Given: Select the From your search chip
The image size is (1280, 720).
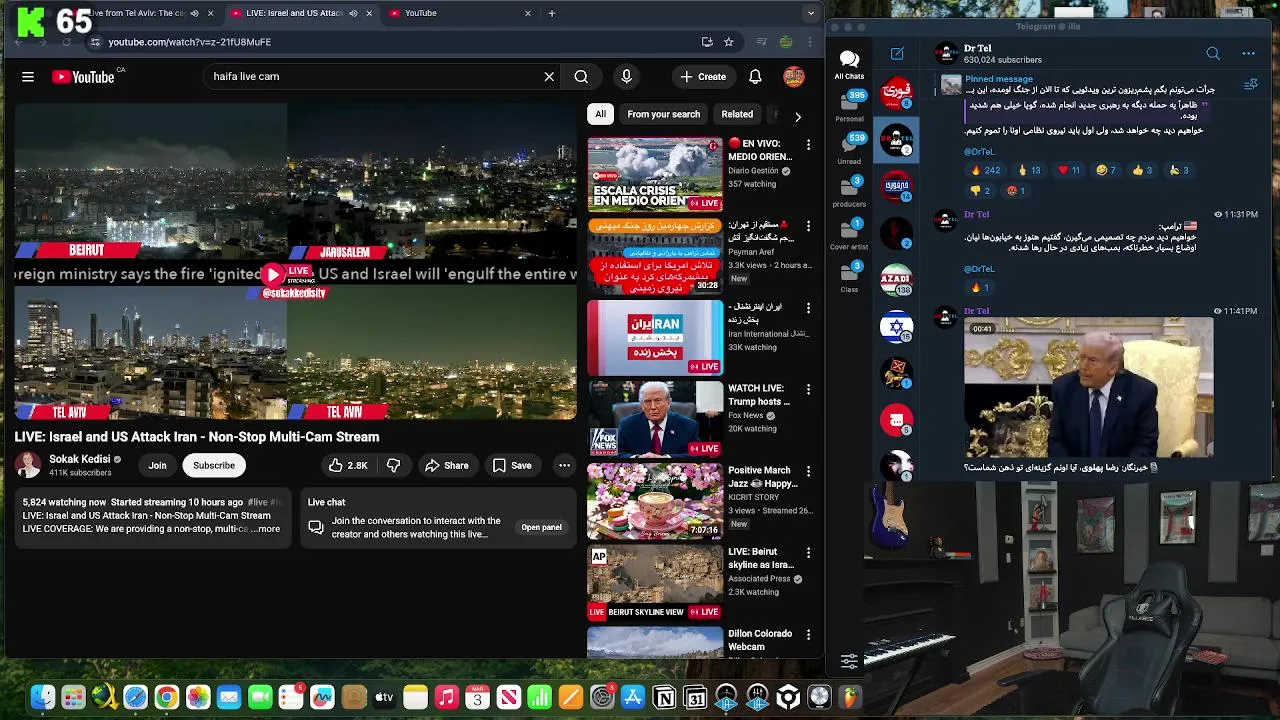Looking at the screenshot, I should pyautogui.click(x=663, y=114).
